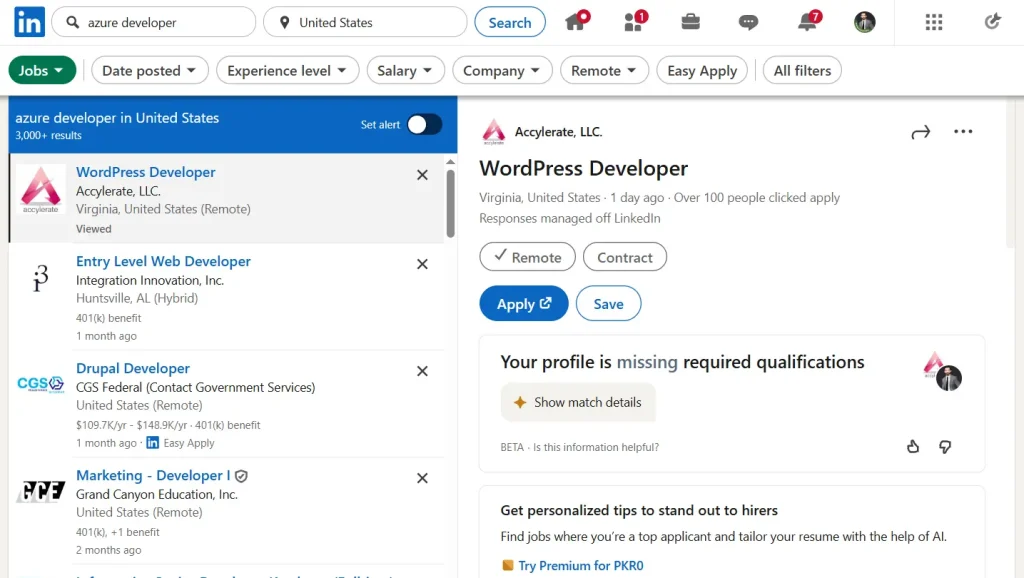The height and width of the screenshot is (578, 1024).
Task: Open the apps grid icon
Action: [934, 22]
